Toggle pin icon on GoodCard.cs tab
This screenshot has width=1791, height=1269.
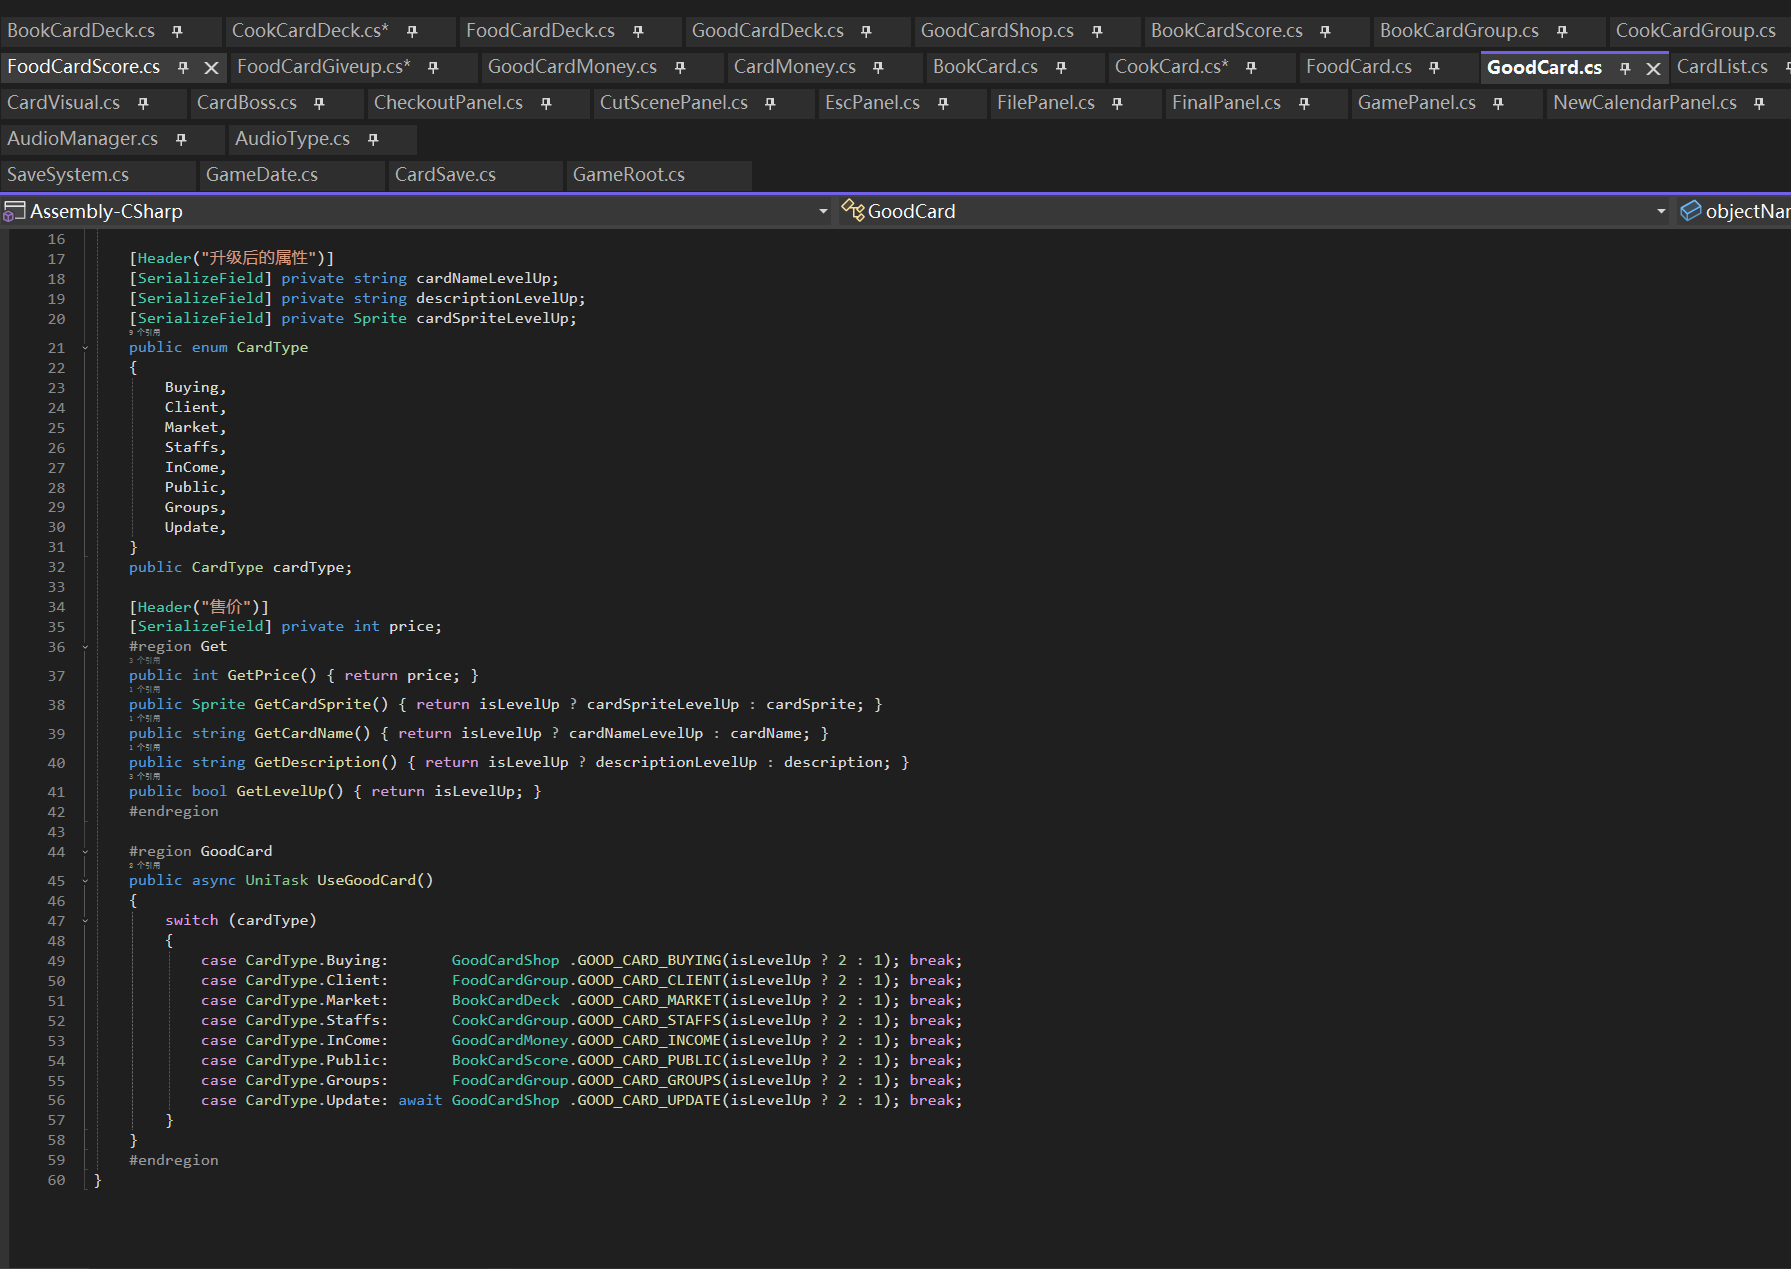coord(1625,68)
